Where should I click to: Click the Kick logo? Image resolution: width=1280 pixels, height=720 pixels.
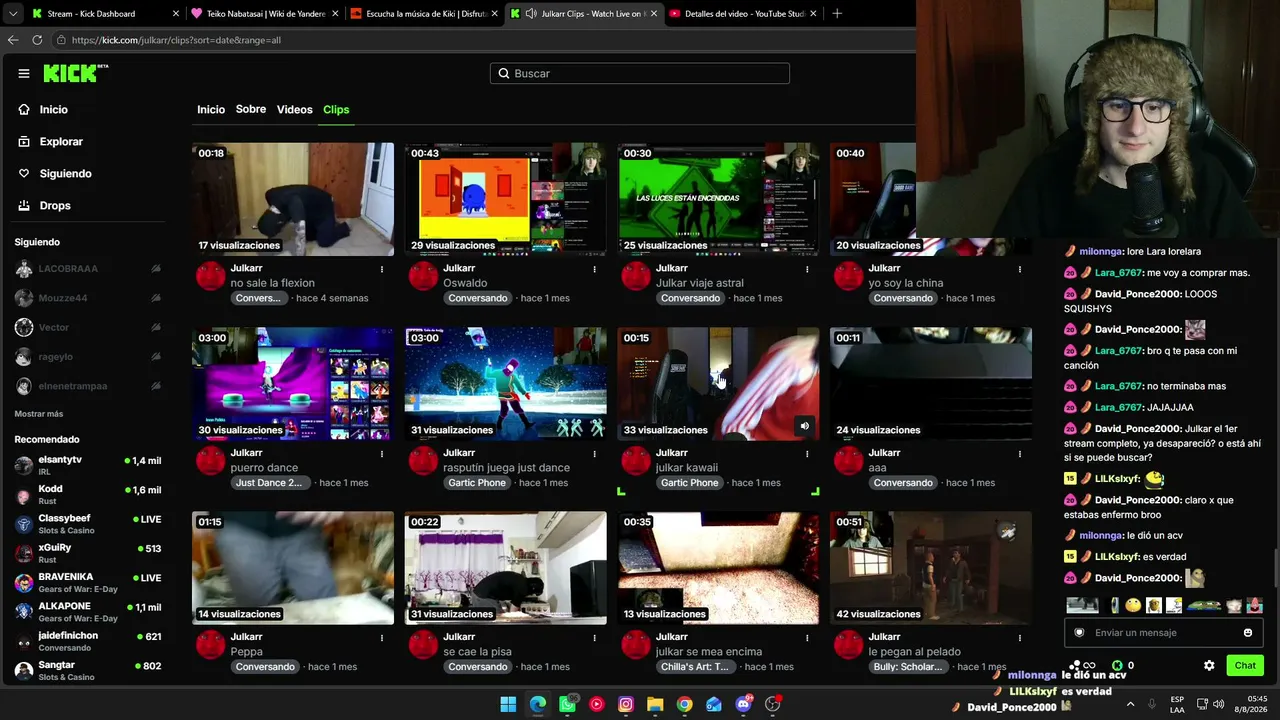pyautogui.click(x=76, y=73)
